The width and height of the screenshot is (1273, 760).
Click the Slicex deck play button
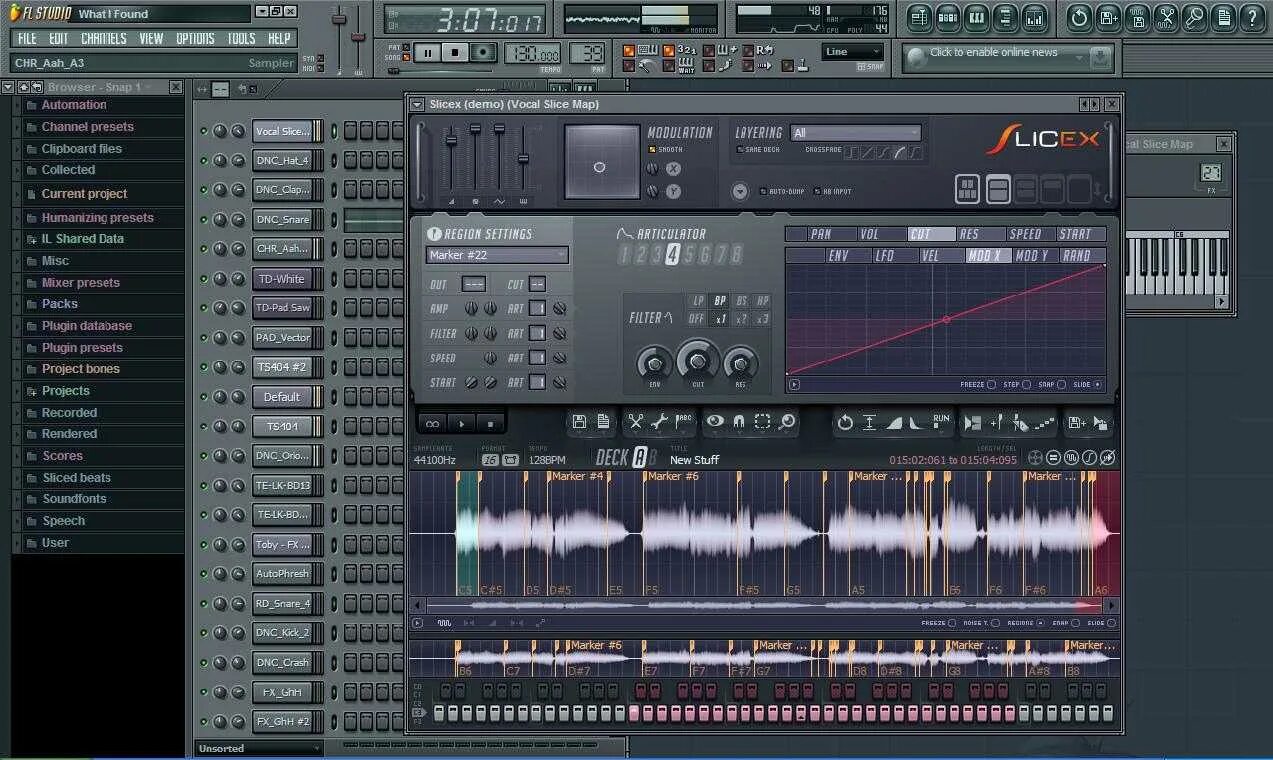pyautogui.click(x=461, y=423)
